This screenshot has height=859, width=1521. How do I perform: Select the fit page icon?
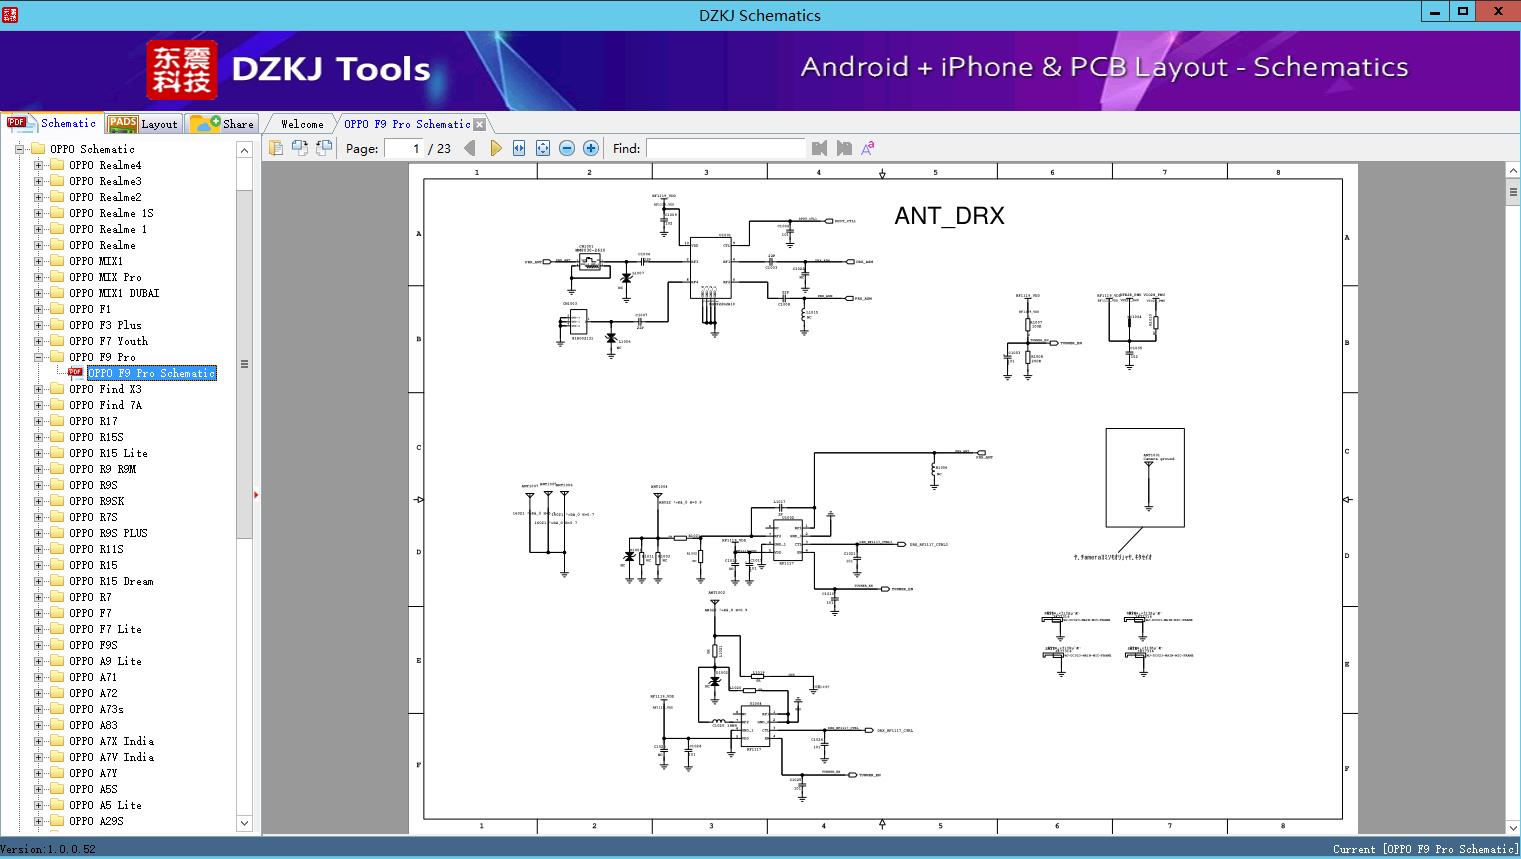coord(543,148)
